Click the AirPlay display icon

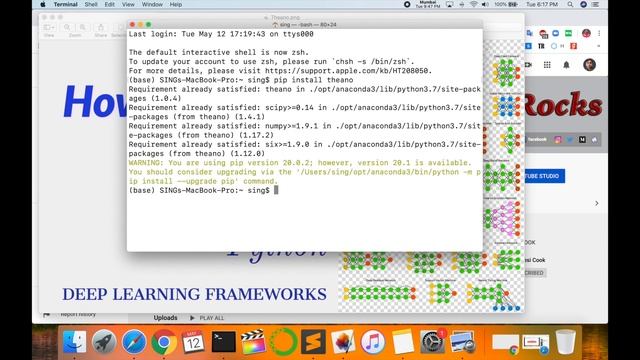click(449, 4)
